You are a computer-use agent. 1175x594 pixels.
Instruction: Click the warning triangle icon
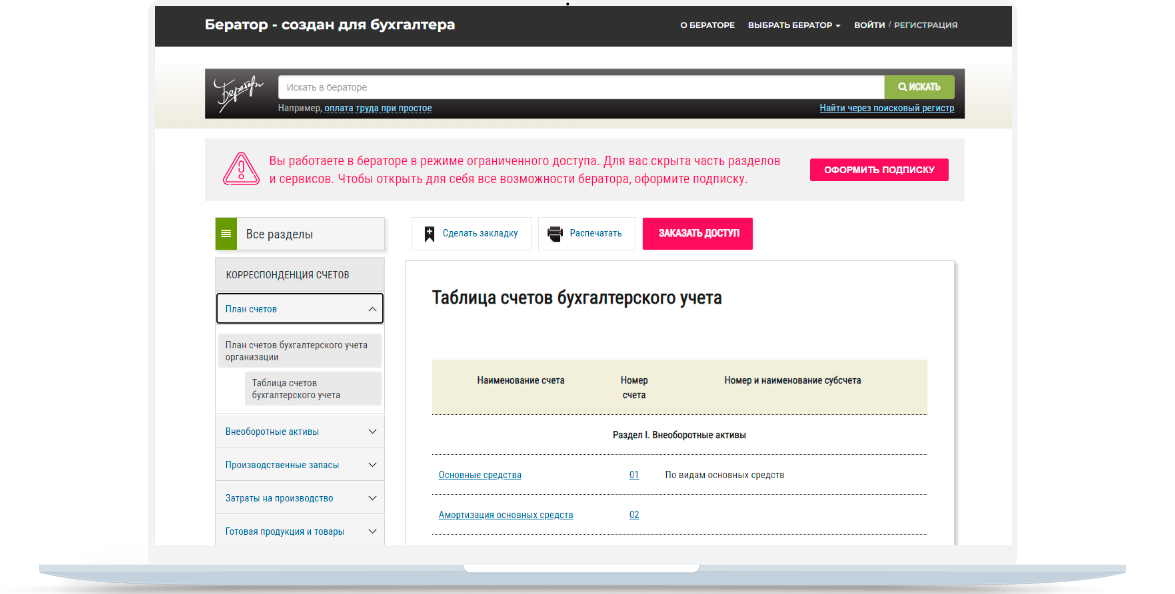[241, 169]
